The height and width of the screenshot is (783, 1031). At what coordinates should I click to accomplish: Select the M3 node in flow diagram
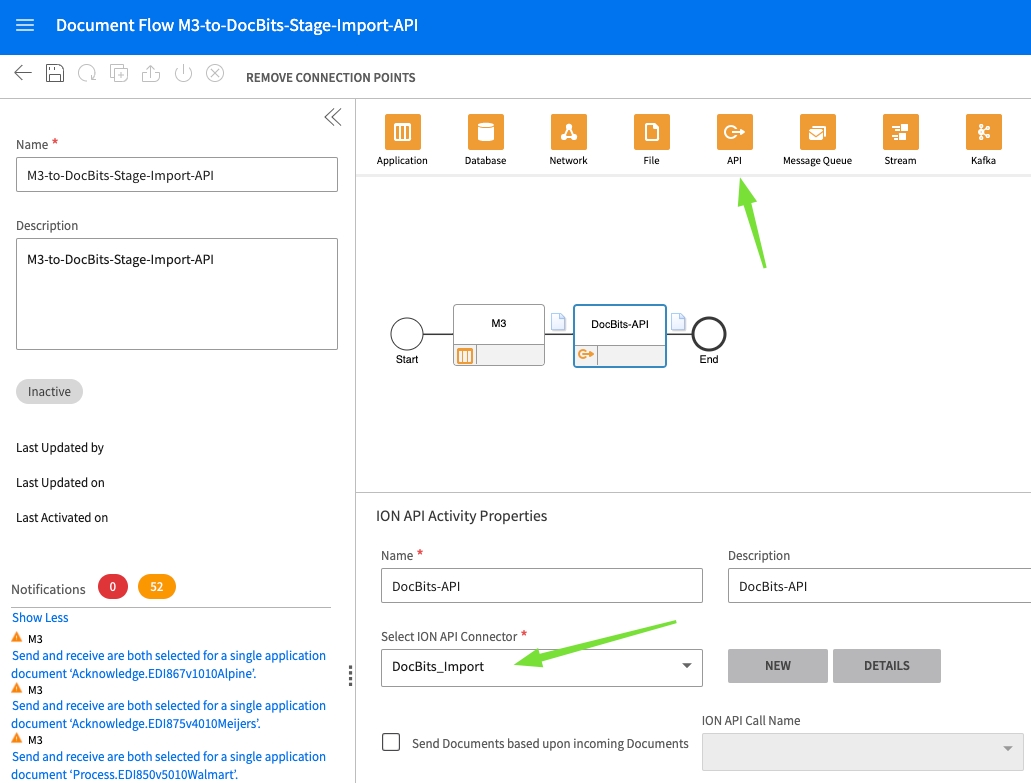498,324
